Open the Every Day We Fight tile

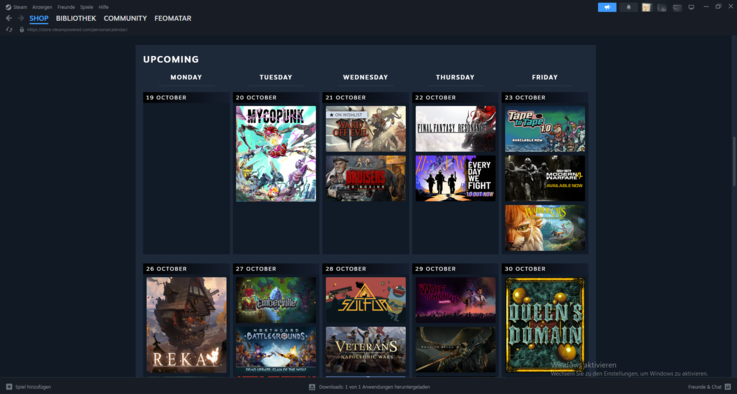click(x=455, y=178)
